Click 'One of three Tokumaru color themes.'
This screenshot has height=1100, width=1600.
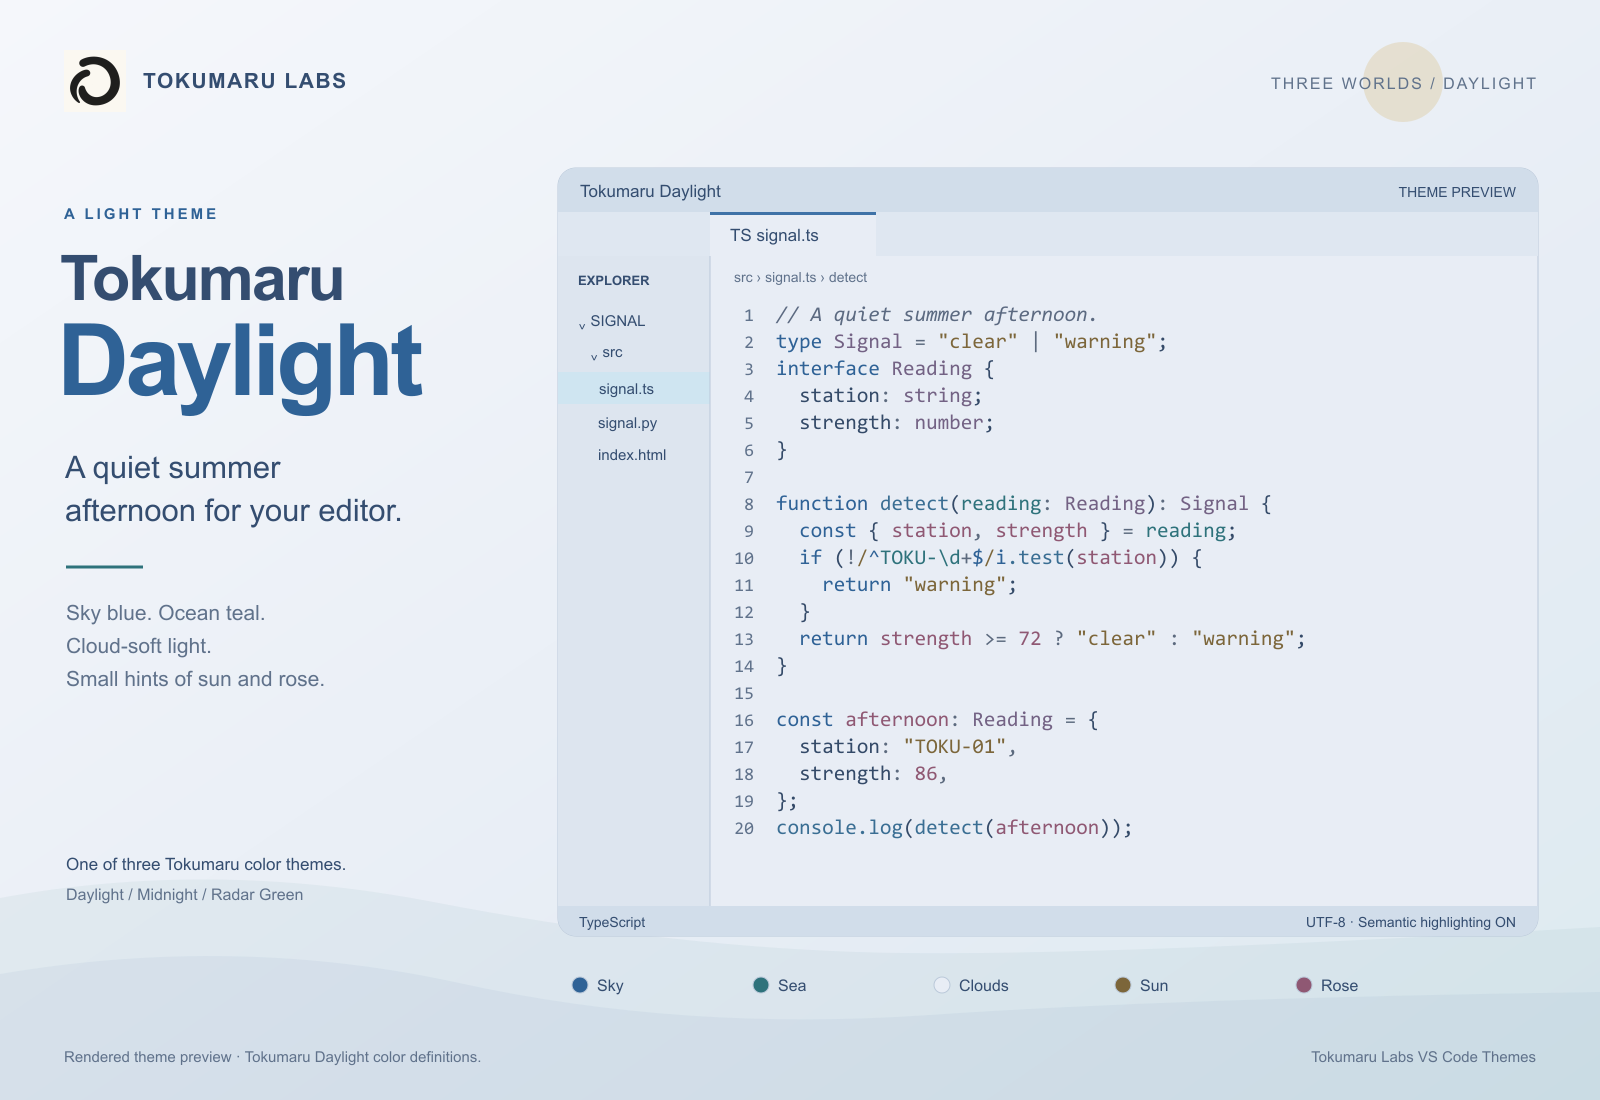pos(206,865)
